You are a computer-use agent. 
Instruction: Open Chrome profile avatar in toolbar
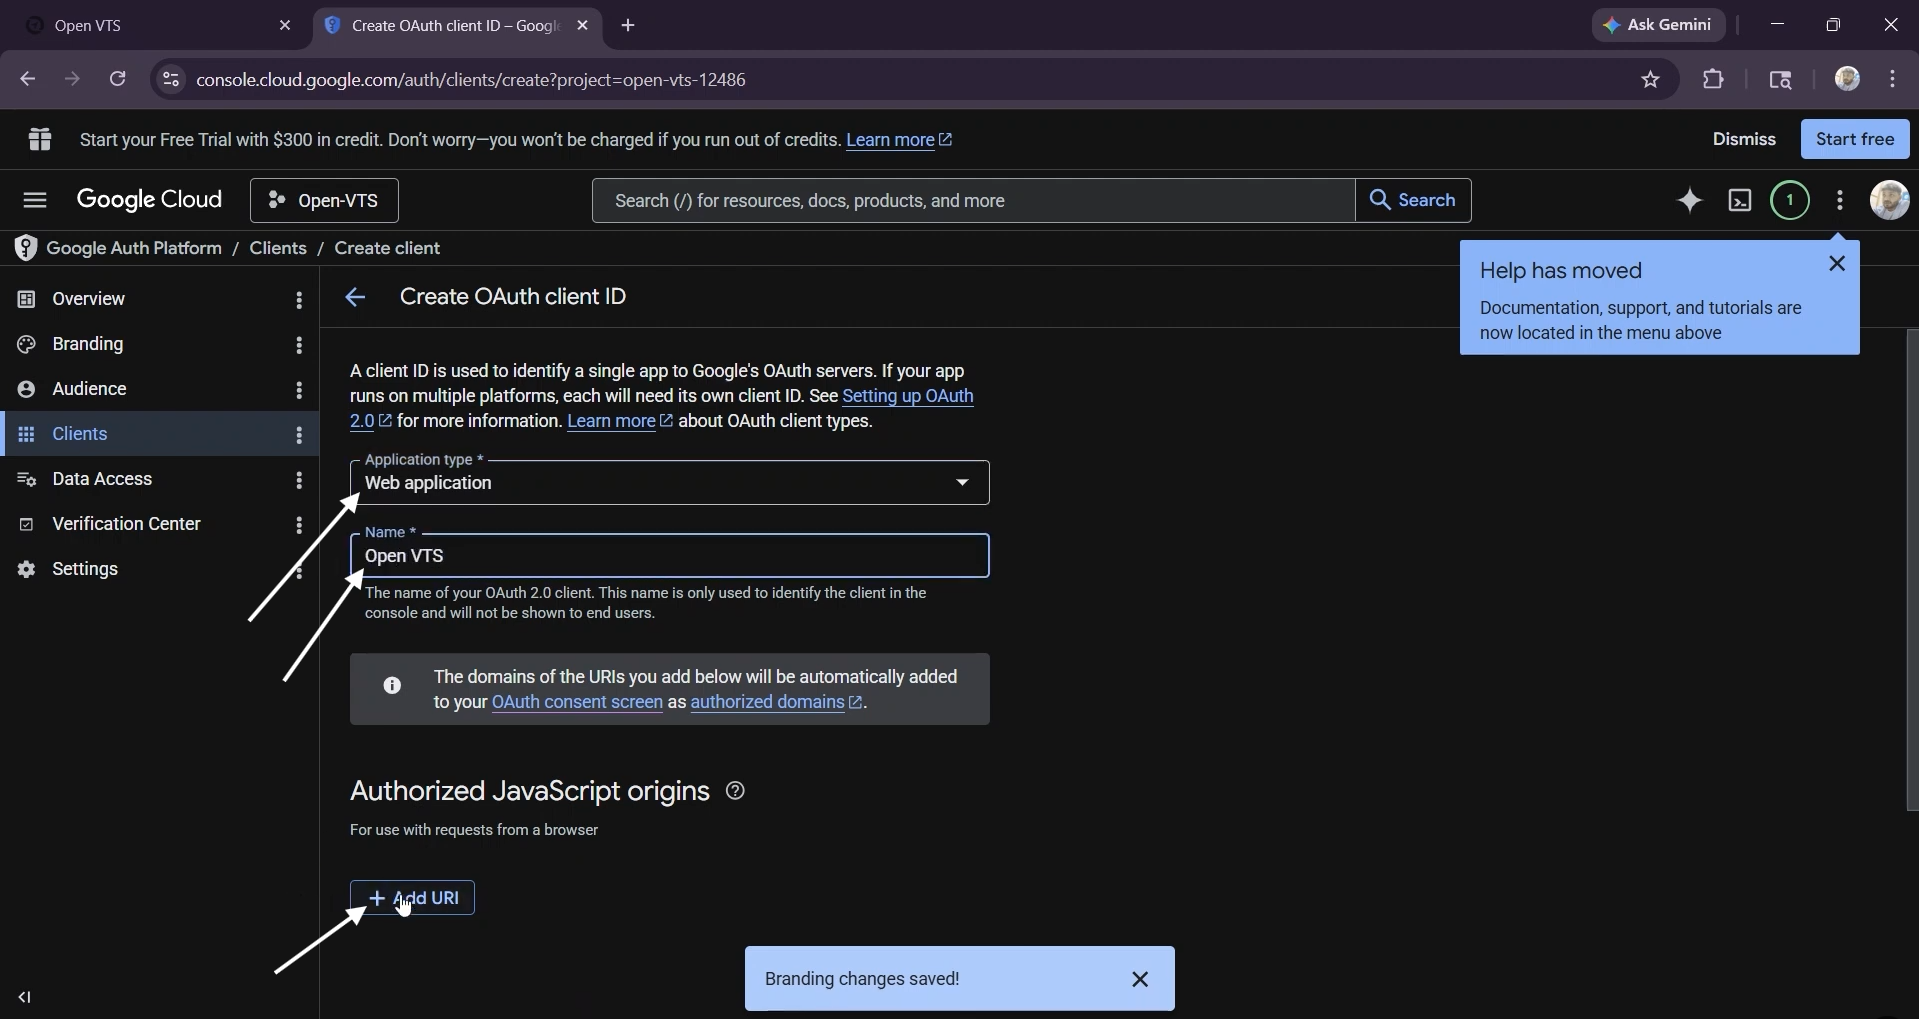(x=1847, y=79)
